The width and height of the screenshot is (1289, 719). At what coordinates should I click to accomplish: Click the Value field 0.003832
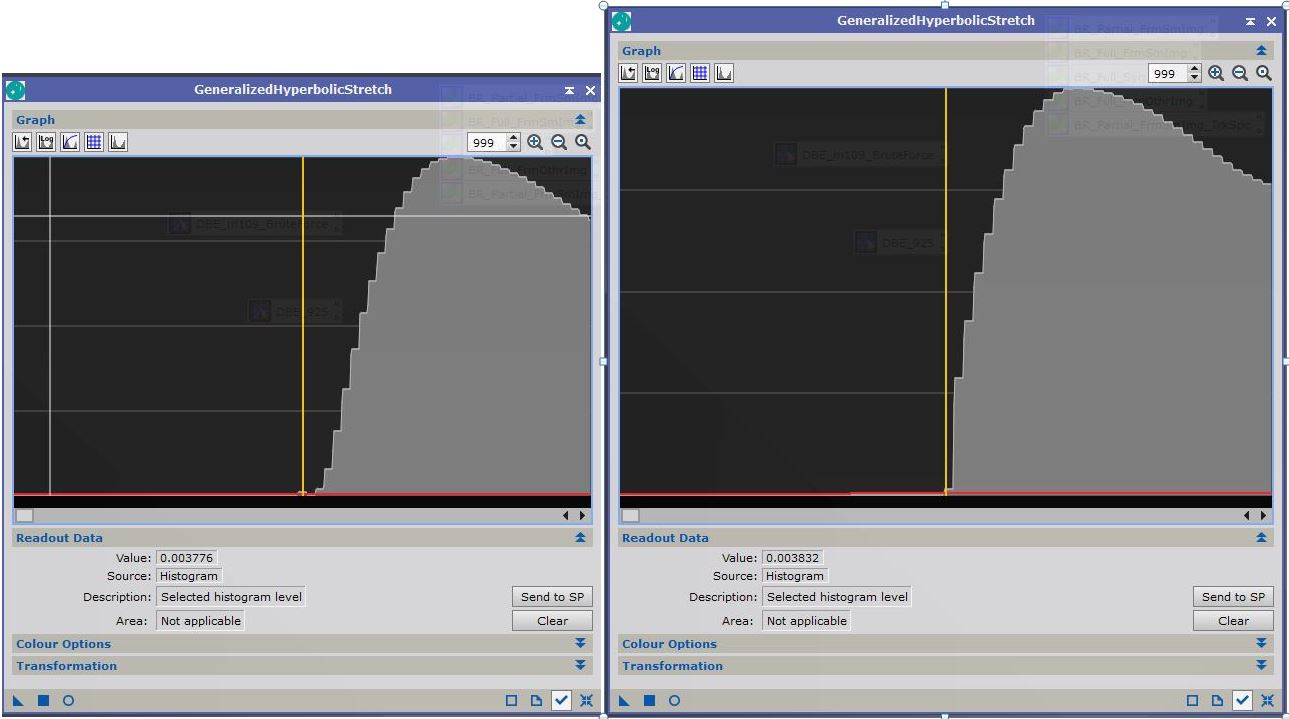pyautogui.click(x=792, y=558)
